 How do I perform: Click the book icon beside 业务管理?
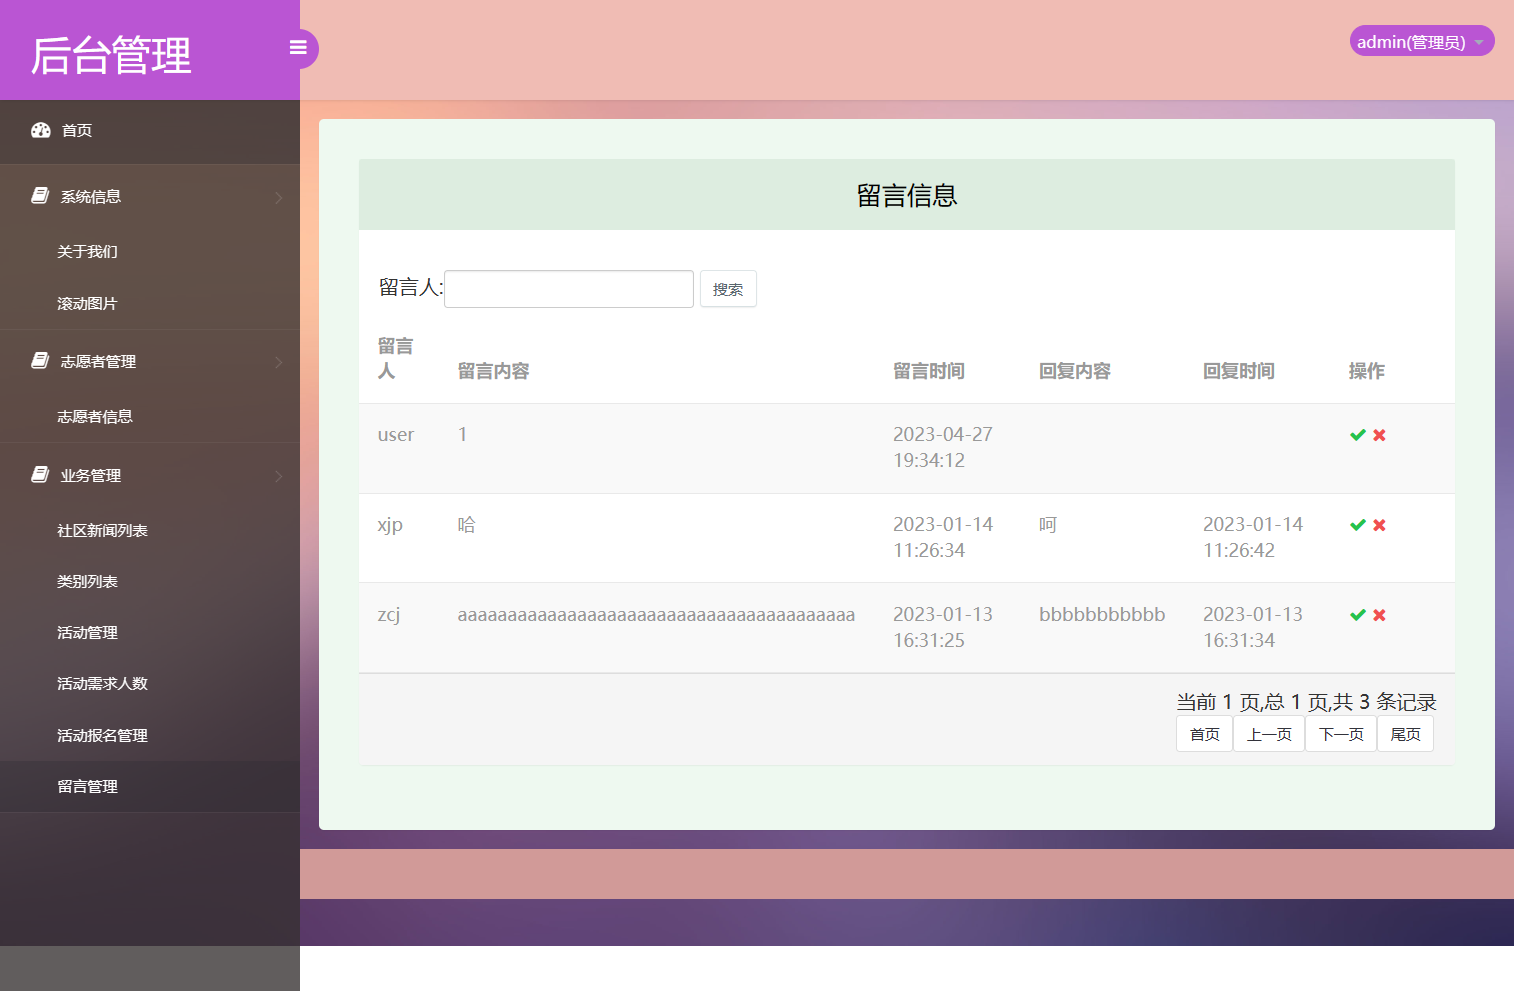pos(38,473)
